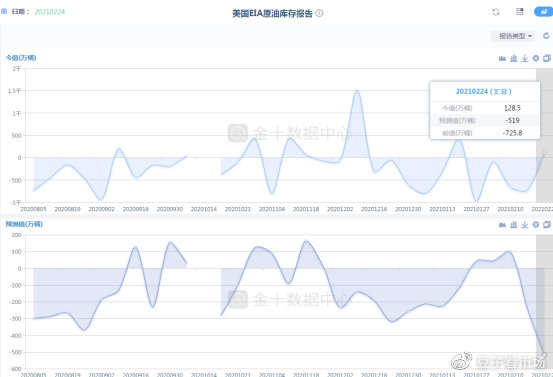Screen dimensions: 553x377
Task: Click x-axis label 20200930 on 今值 chart
Action: point(170,209)
